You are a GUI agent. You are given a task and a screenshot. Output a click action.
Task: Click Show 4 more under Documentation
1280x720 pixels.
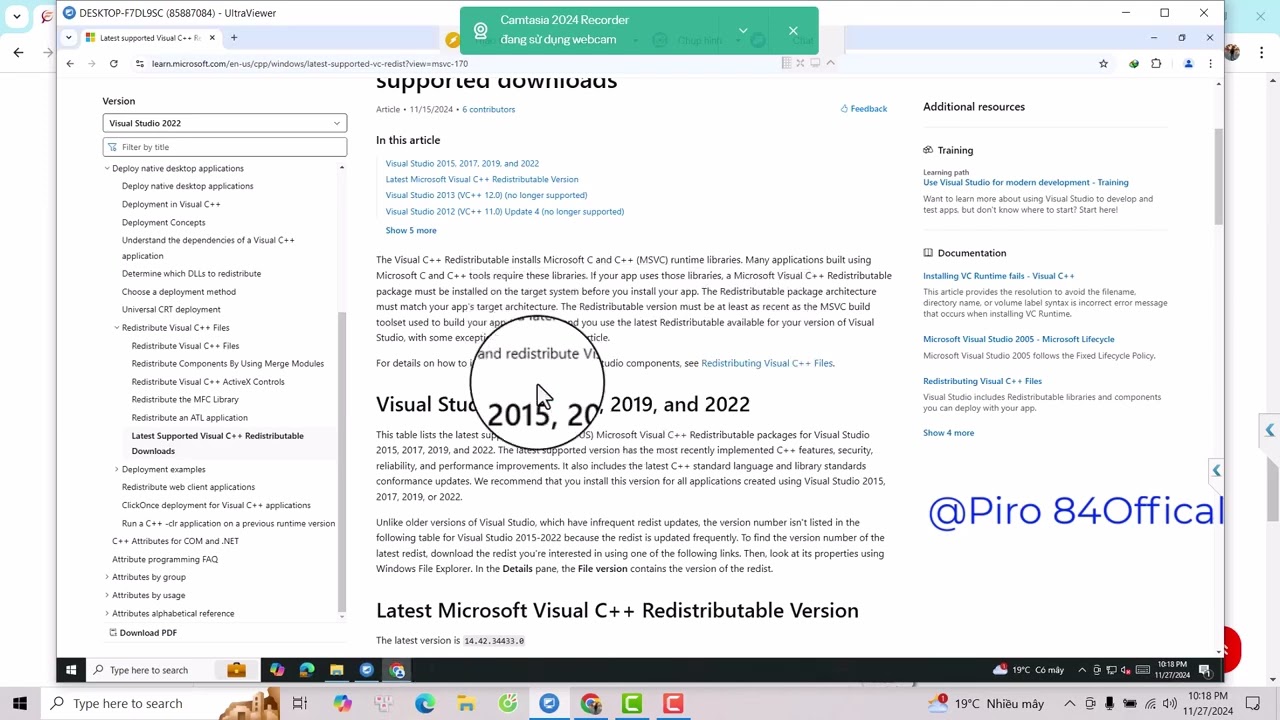[948, 433]
